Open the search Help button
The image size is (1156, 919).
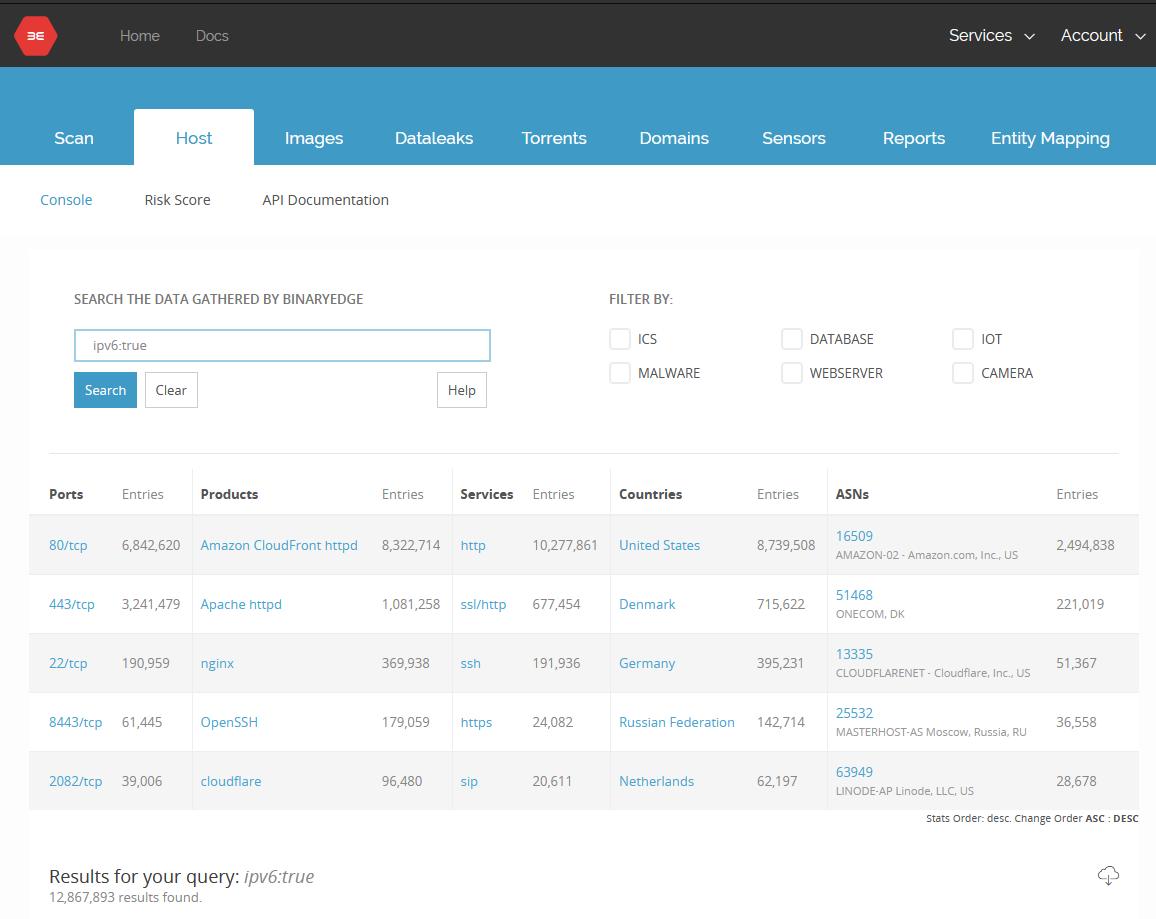click(462, 390)
